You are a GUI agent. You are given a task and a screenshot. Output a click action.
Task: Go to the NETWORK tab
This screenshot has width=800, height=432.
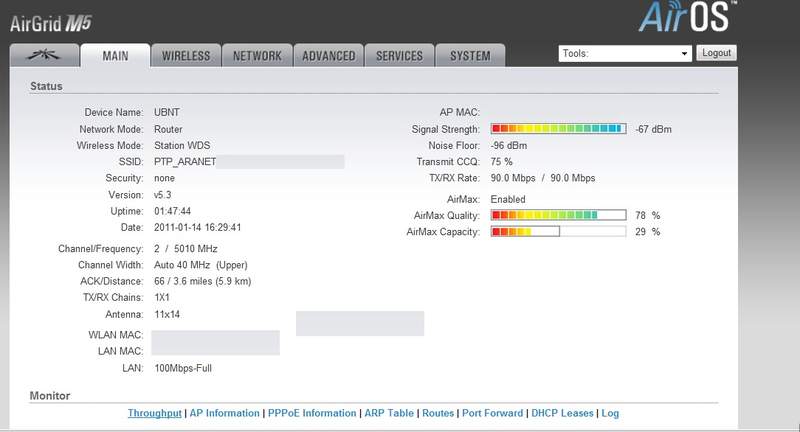257,56
